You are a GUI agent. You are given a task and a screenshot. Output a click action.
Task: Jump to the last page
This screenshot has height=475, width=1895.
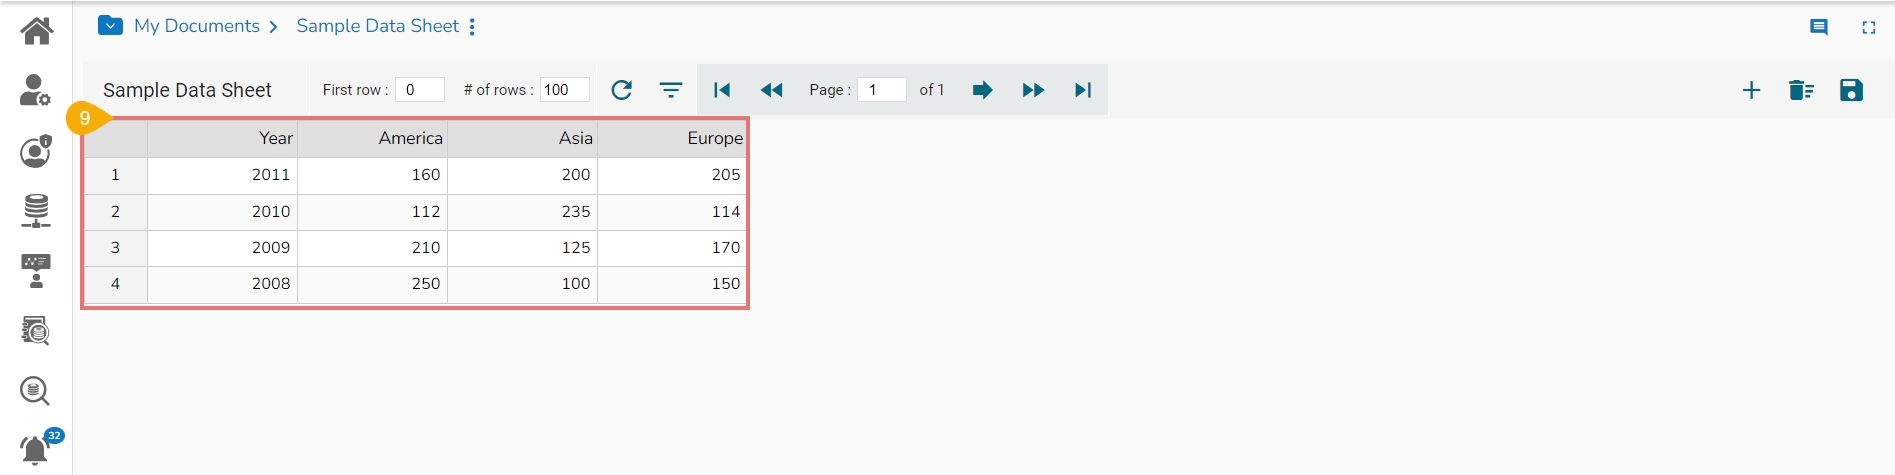(1083, 90)
